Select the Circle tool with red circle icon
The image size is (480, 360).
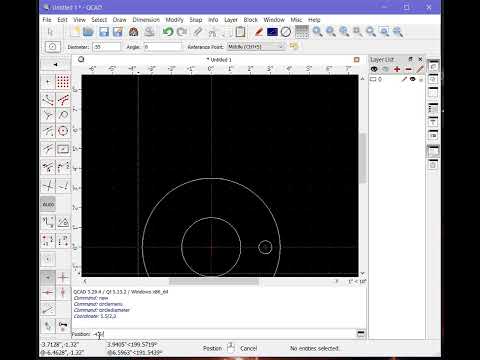pyautogui.click(x=63, y=131)
